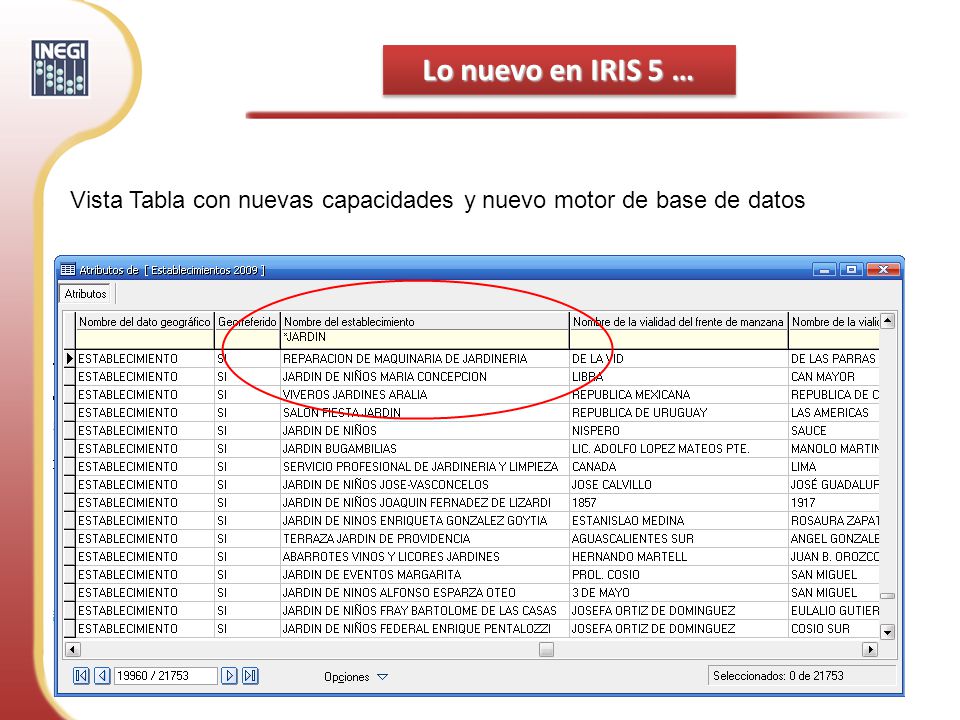
Task: Select row marker of REPARACION DE MAQUINARIA row
Action: point(69,358)
